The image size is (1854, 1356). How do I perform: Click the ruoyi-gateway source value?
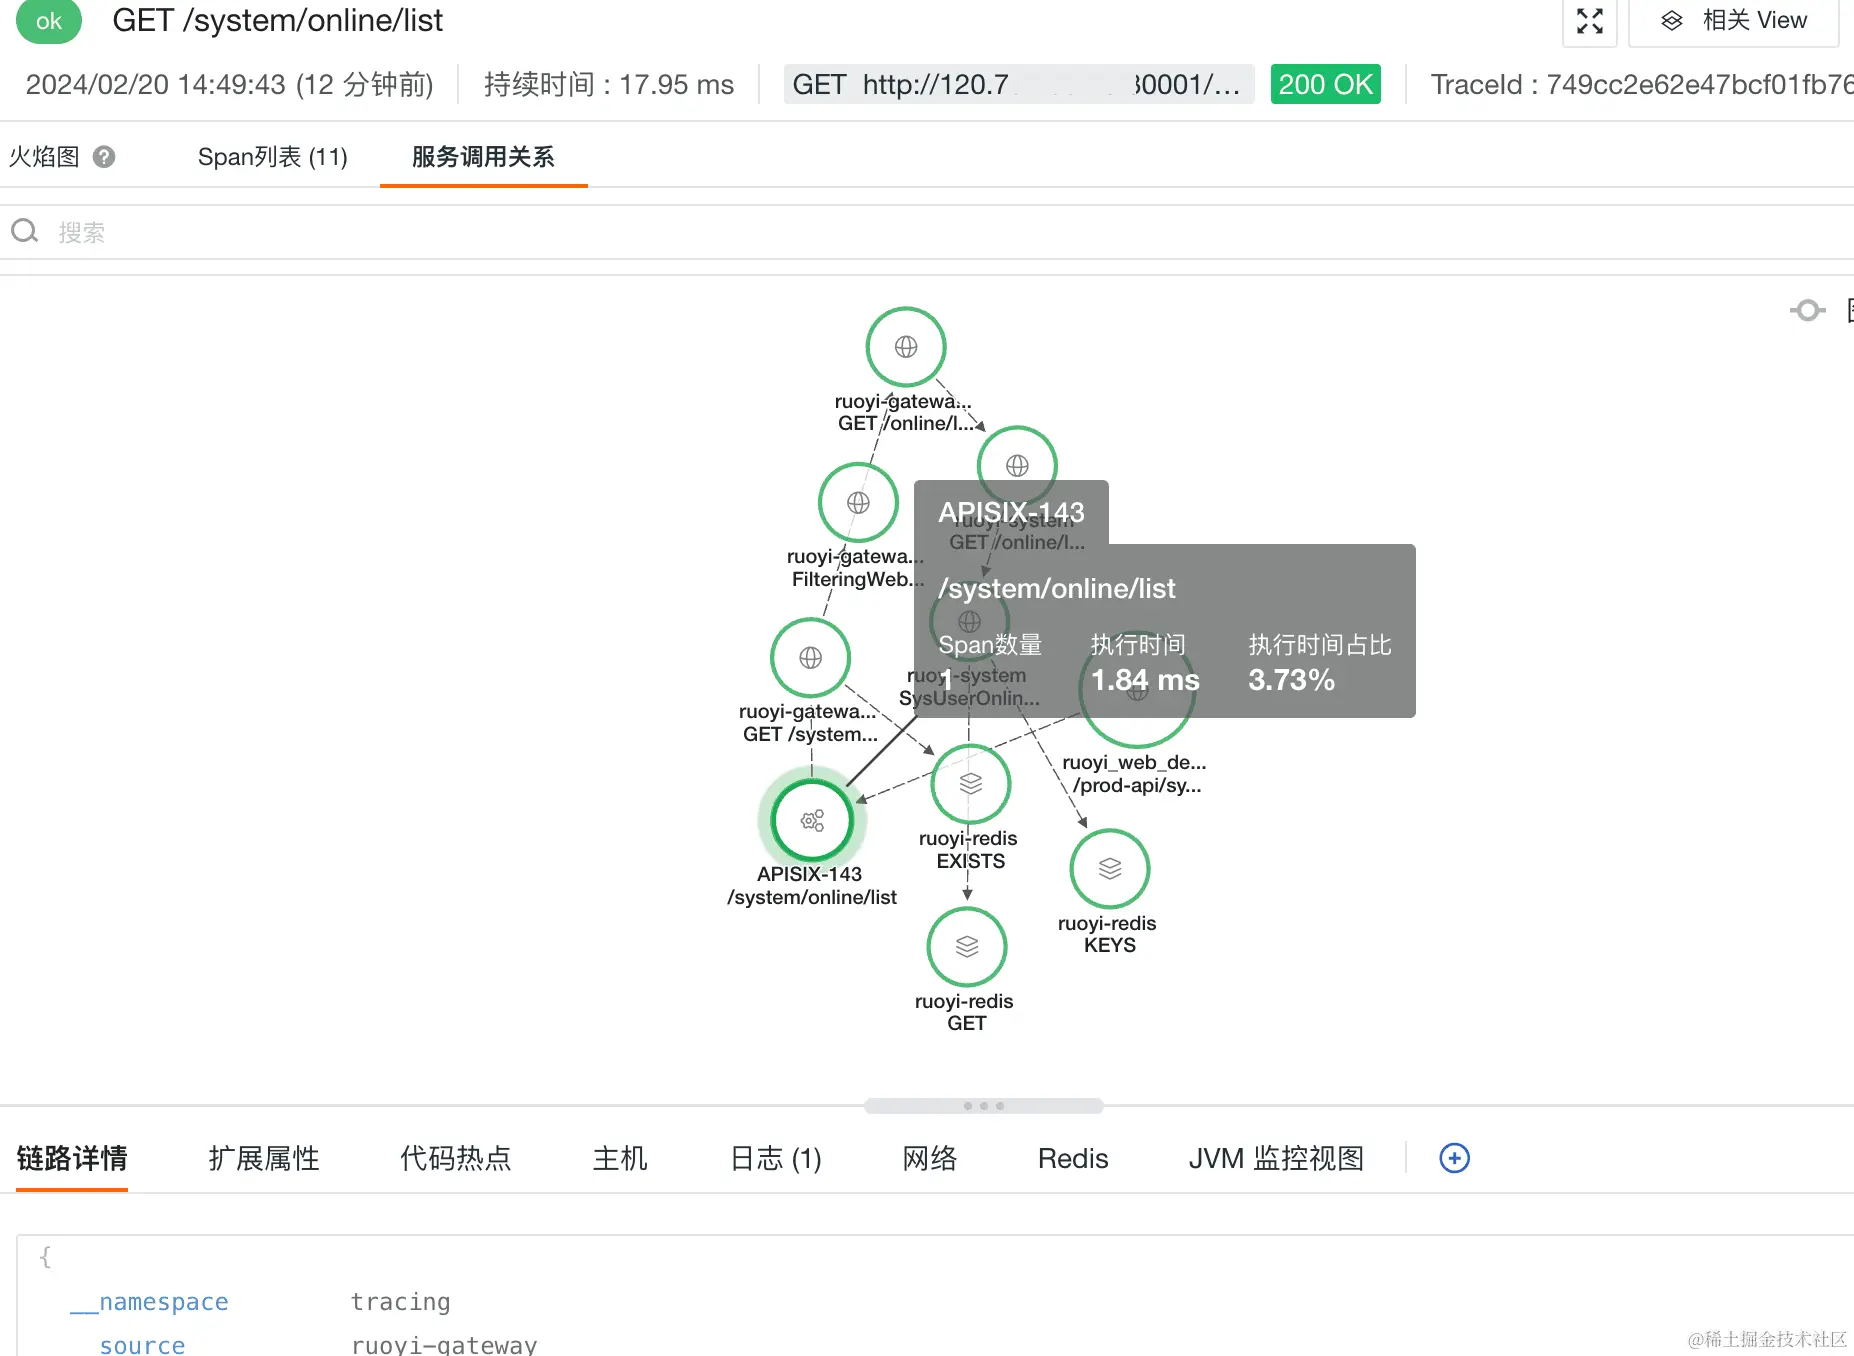pyautogui.click(x=444, y=1345)
